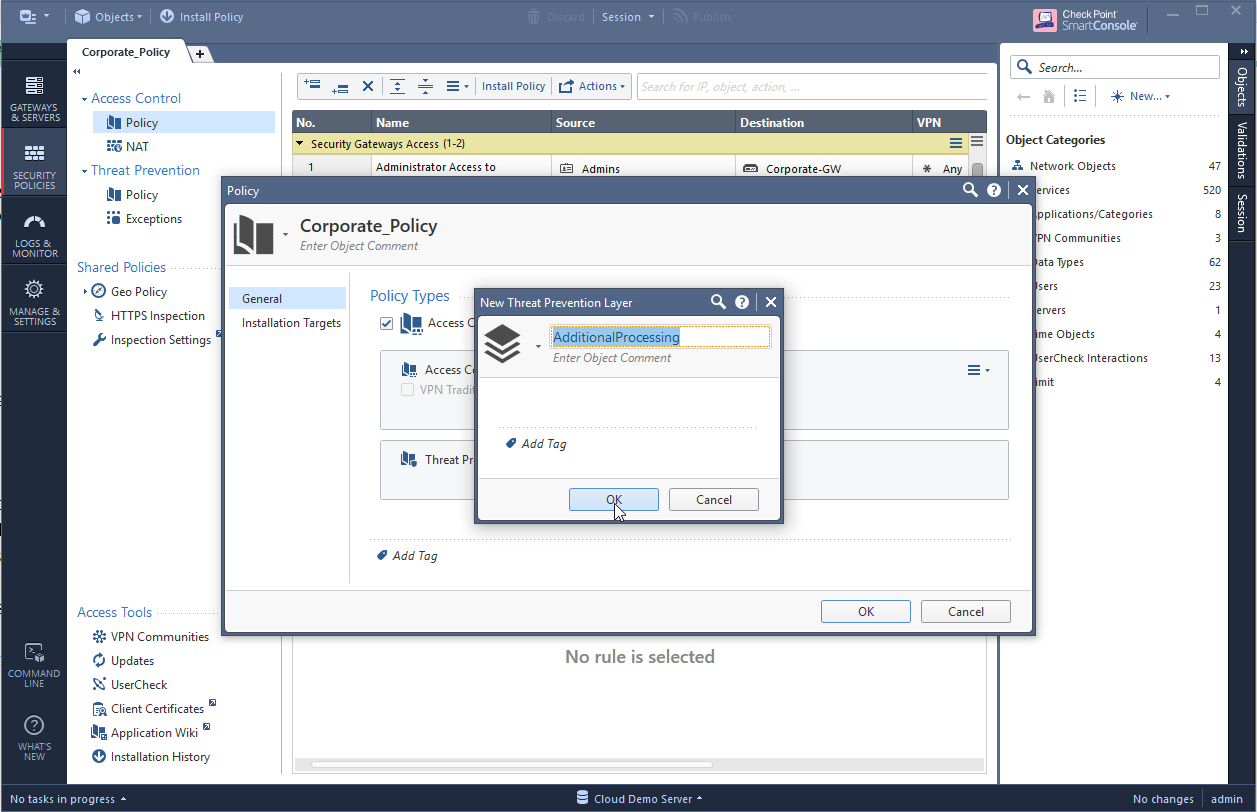1257x812 pixels.
Task: Click Install Policy in top bar
Action: (x=201, y=16)
